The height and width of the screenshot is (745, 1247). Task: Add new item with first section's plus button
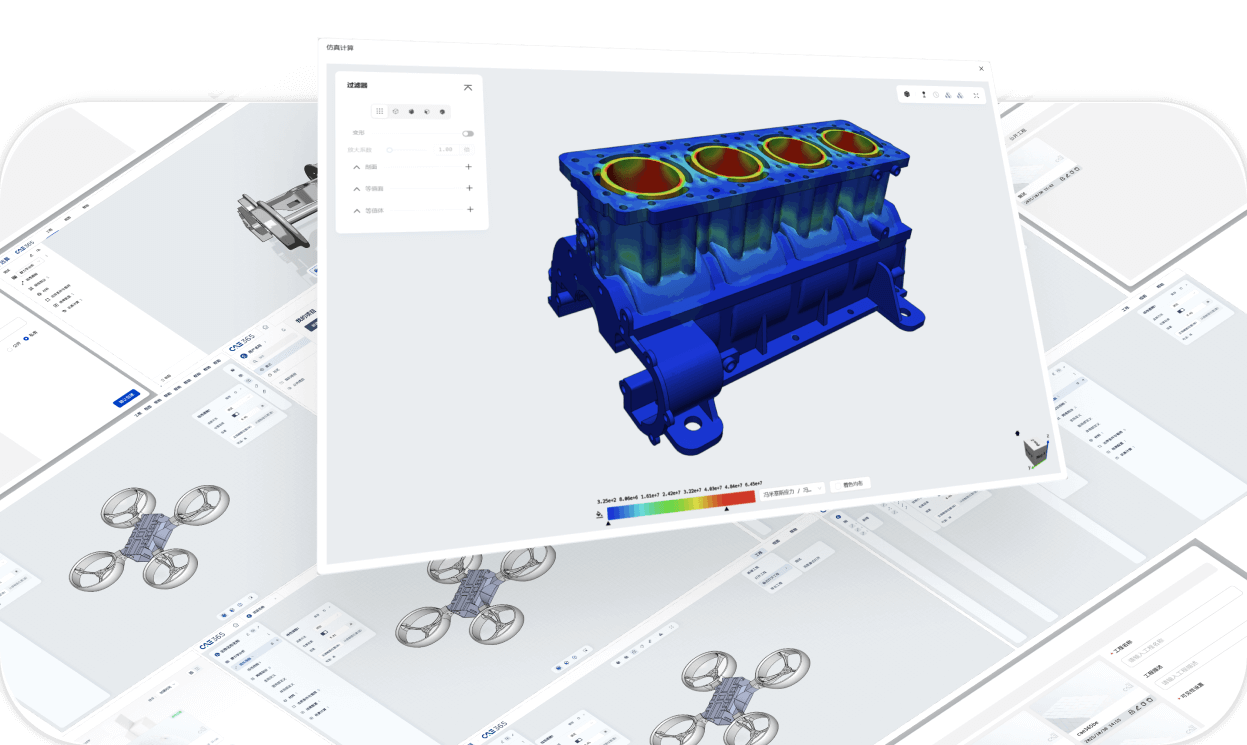click(469, 166)
